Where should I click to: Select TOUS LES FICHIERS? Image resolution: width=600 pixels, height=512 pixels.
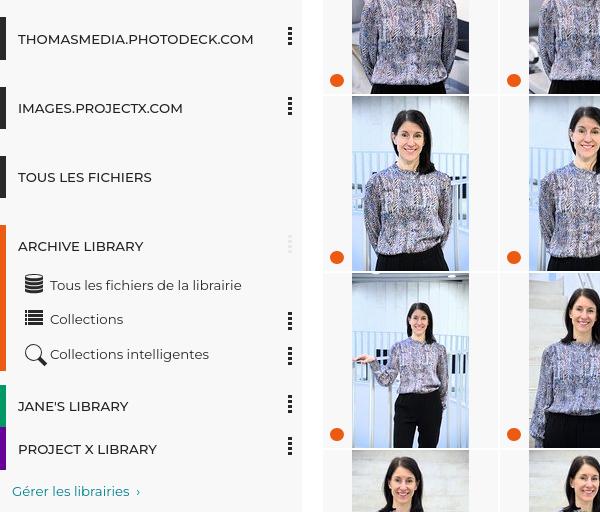point(85,178)
